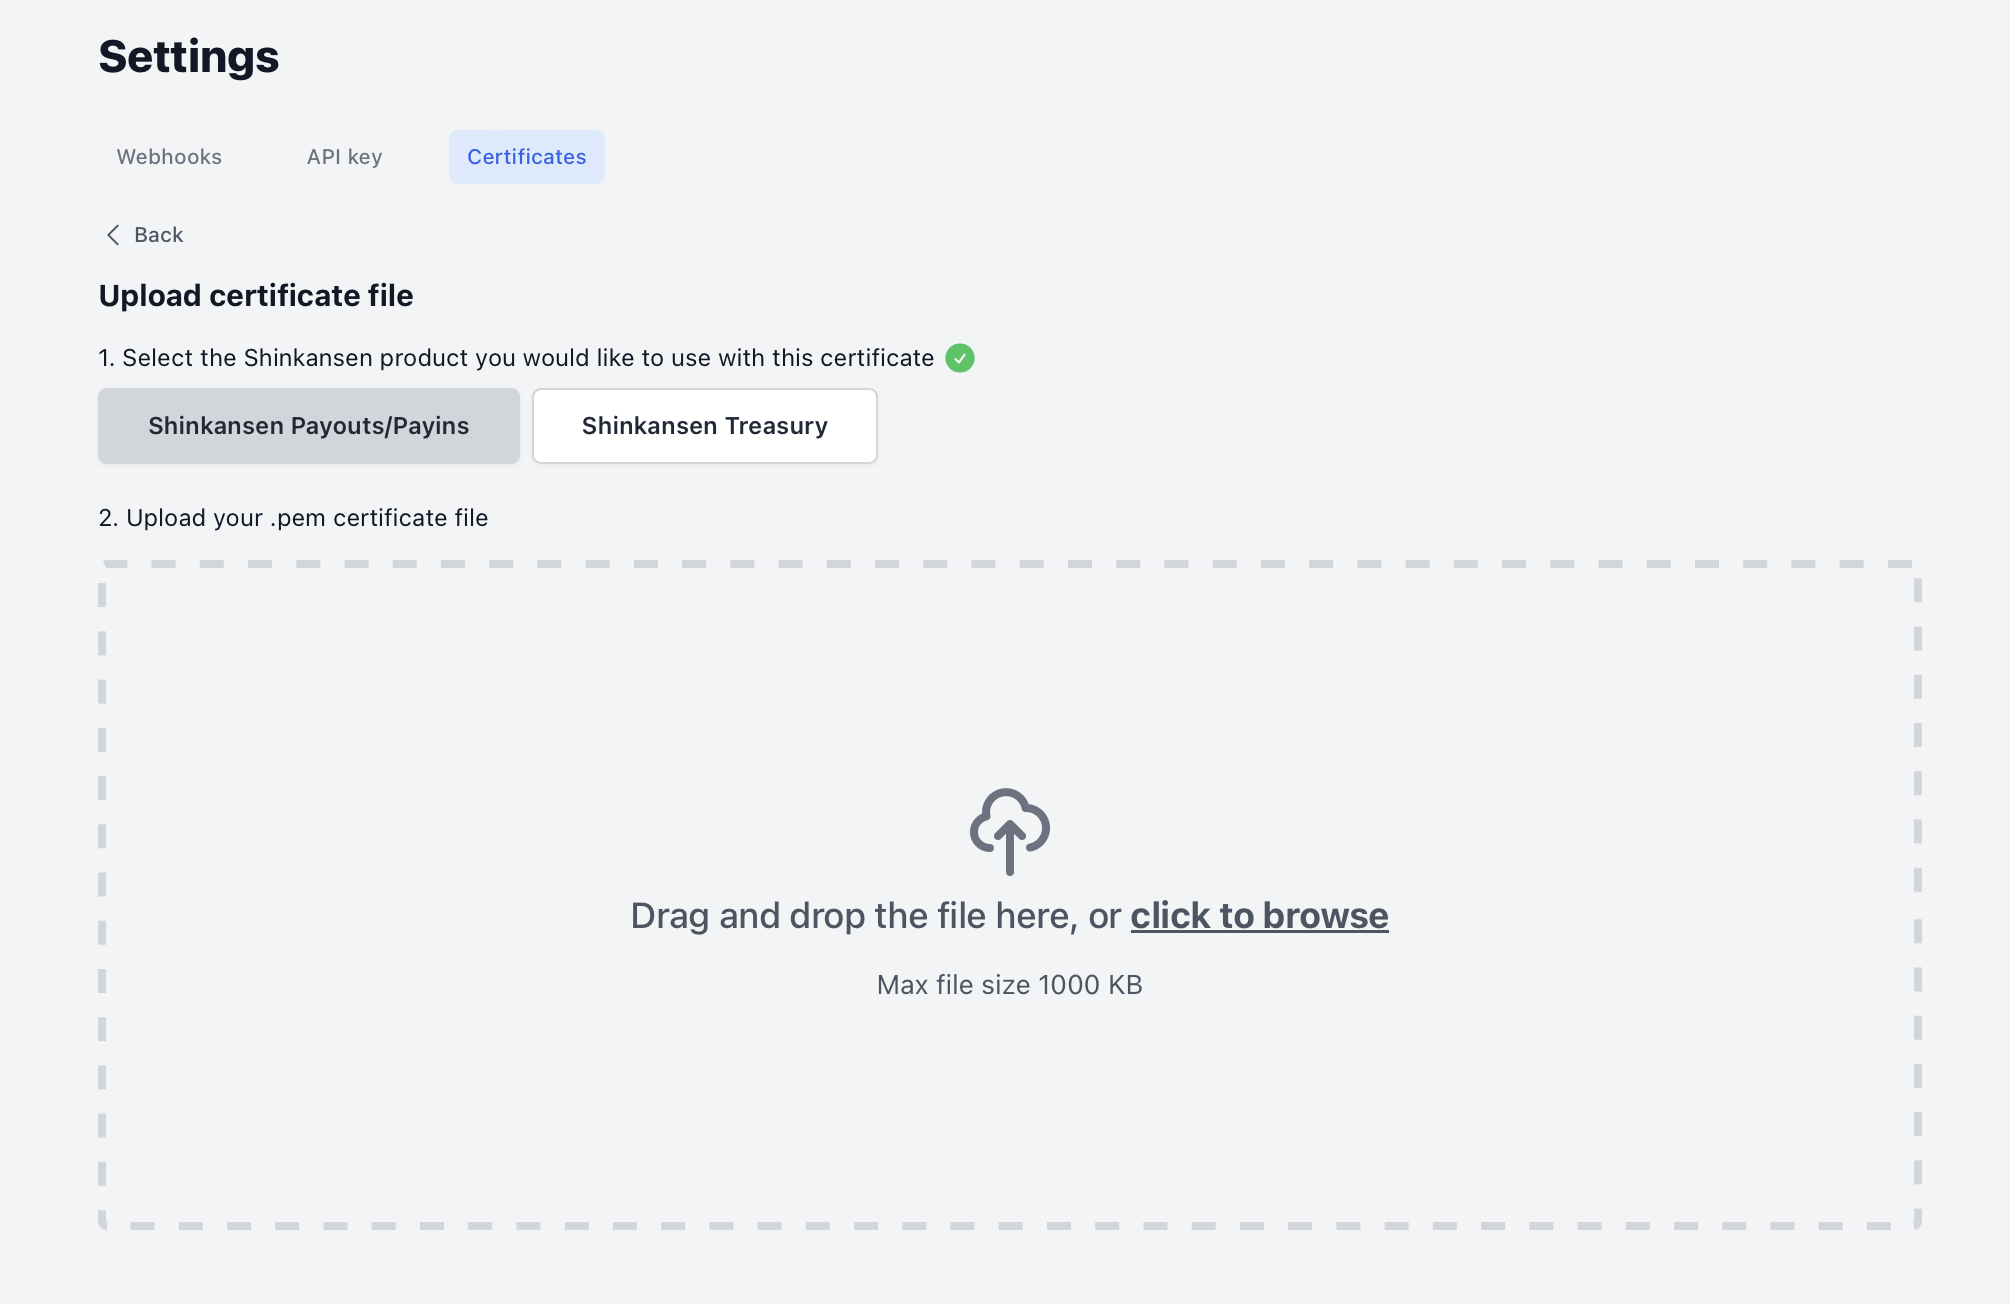Open the Certificates tab
Screen dimensions: 2010x1304
(527, 157)
